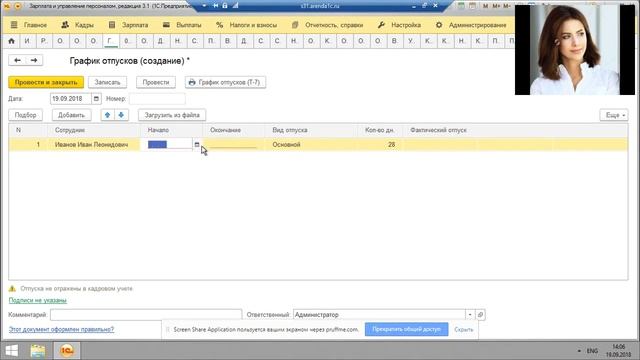This screenshot has height=360, width=640.
Task: Show hidden system tray icons
Action: (x=579, y=351)
